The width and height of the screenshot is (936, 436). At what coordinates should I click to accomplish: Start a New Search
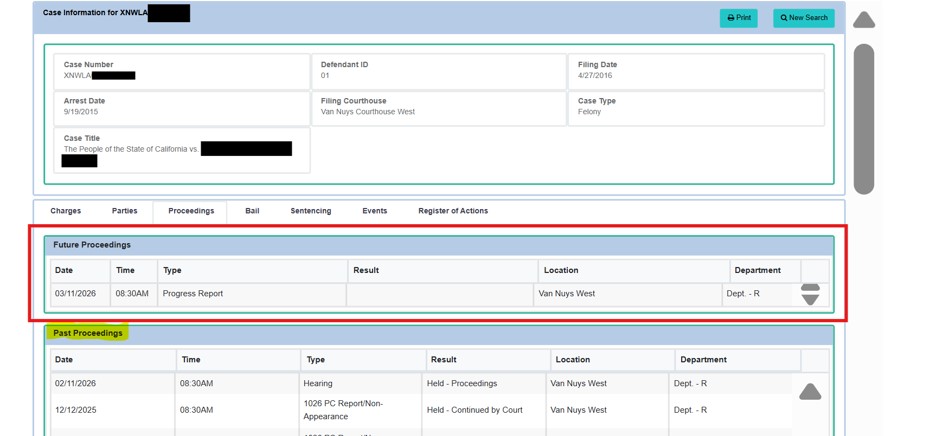803,18
